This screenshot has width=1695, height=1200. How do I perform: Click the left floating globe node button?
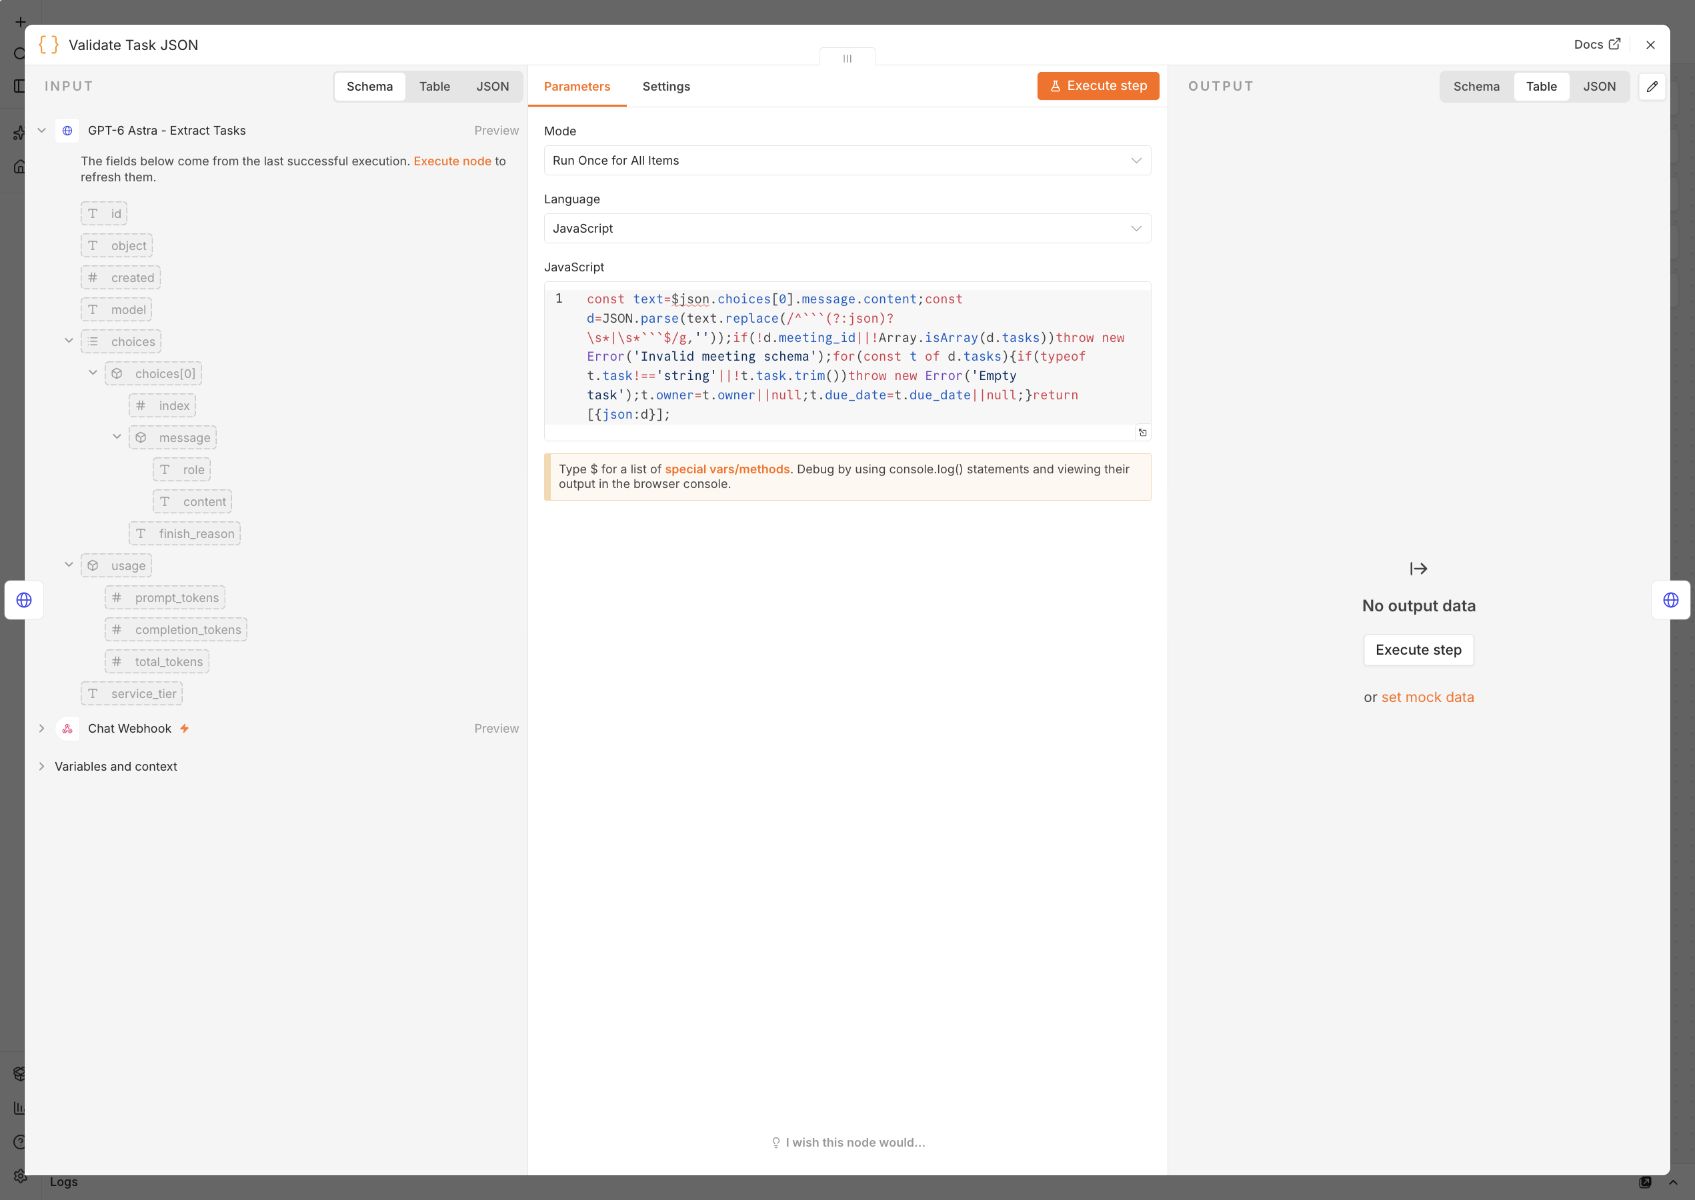(x=24, y=600)
